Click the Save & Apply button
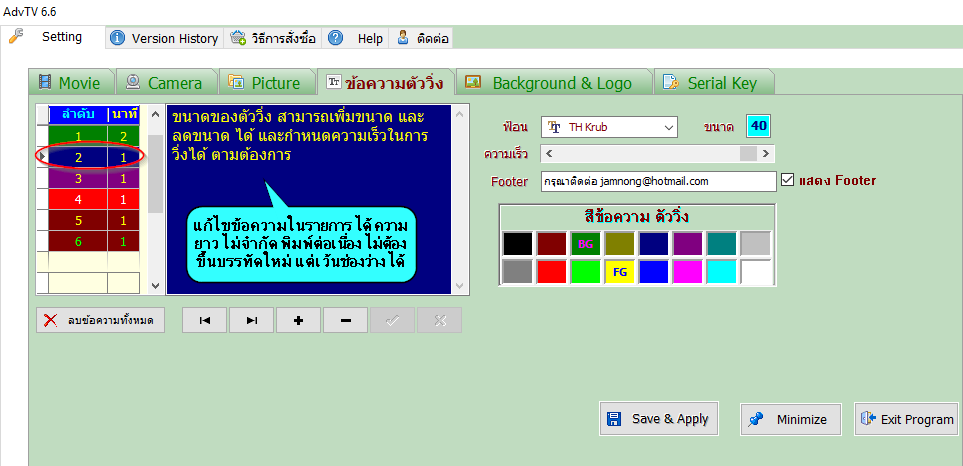 (658, 419)
